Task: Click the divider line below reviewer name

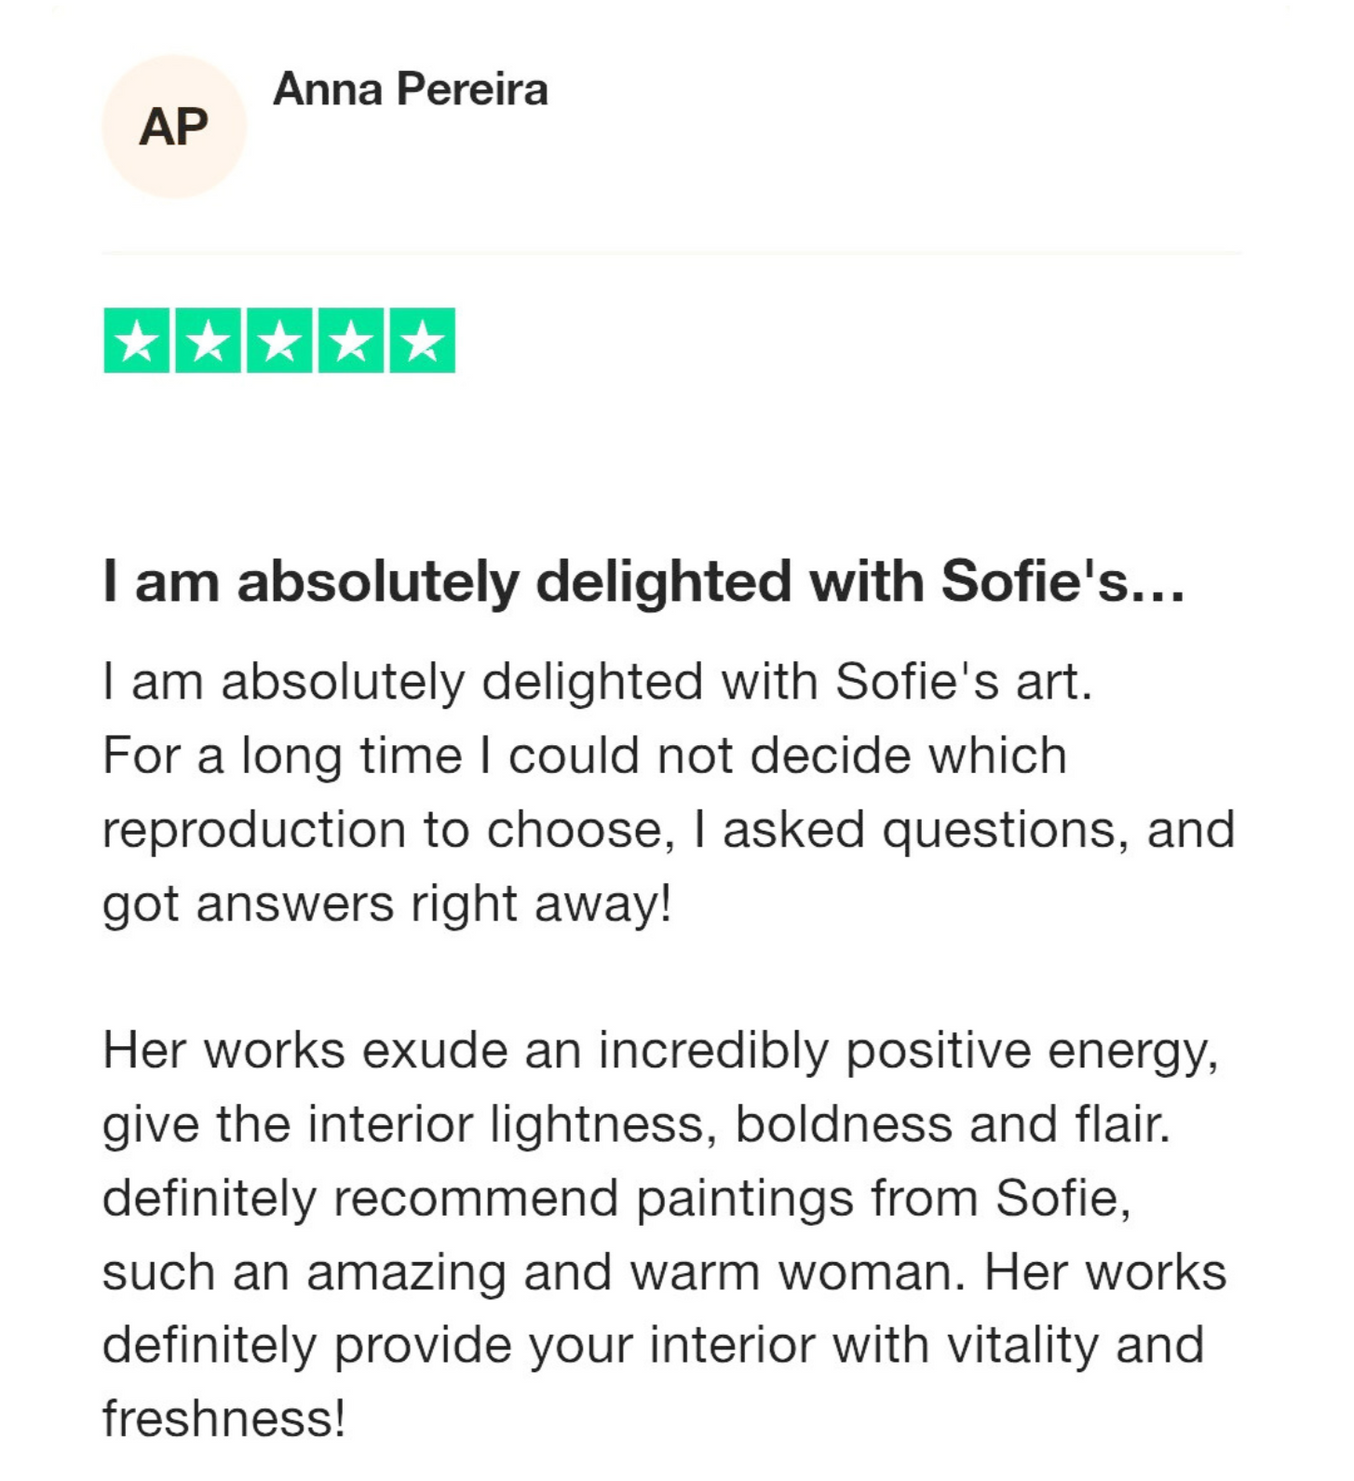Action: (672, 253)
